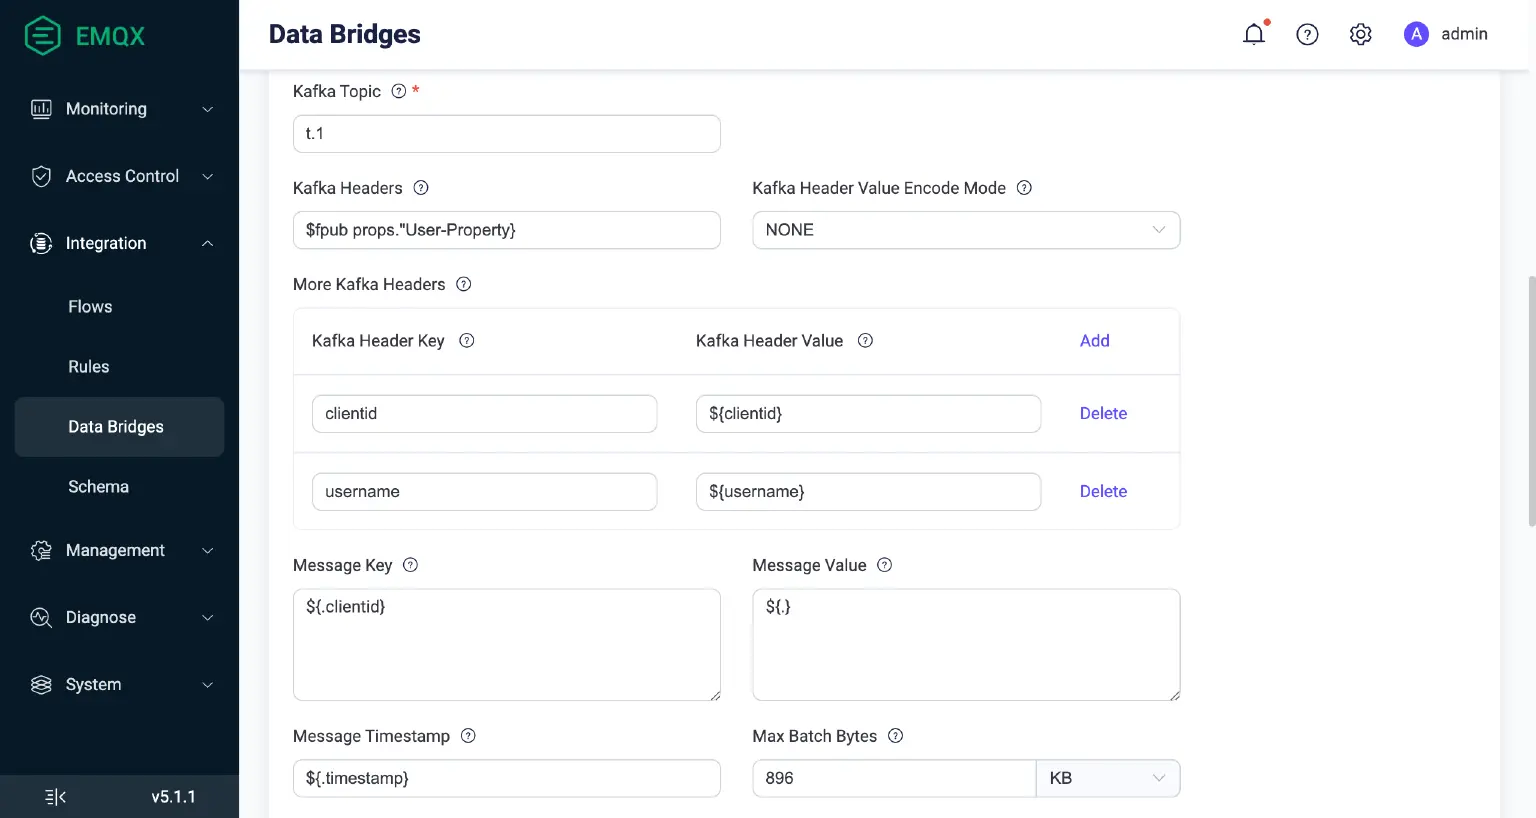Screen dimensions: 1536x818
Task: Open the Flows menu item
Action: [x=90, y=307]
